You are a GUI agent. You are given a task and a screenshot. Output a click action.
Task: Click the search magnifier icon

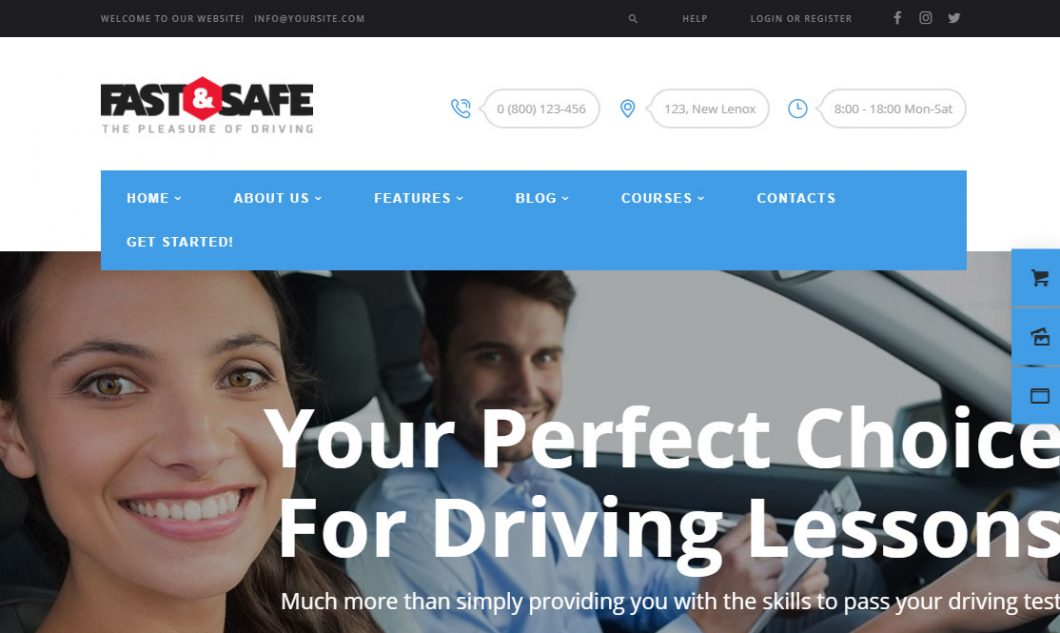click(633, 19)
